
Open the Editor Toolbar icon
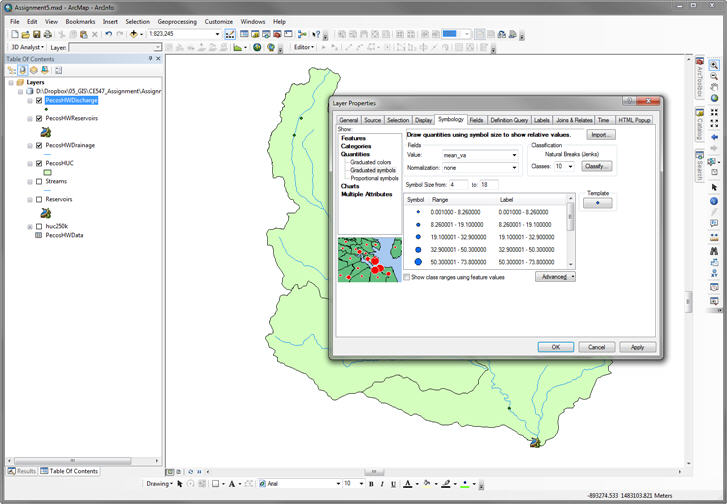coord(230,34)
